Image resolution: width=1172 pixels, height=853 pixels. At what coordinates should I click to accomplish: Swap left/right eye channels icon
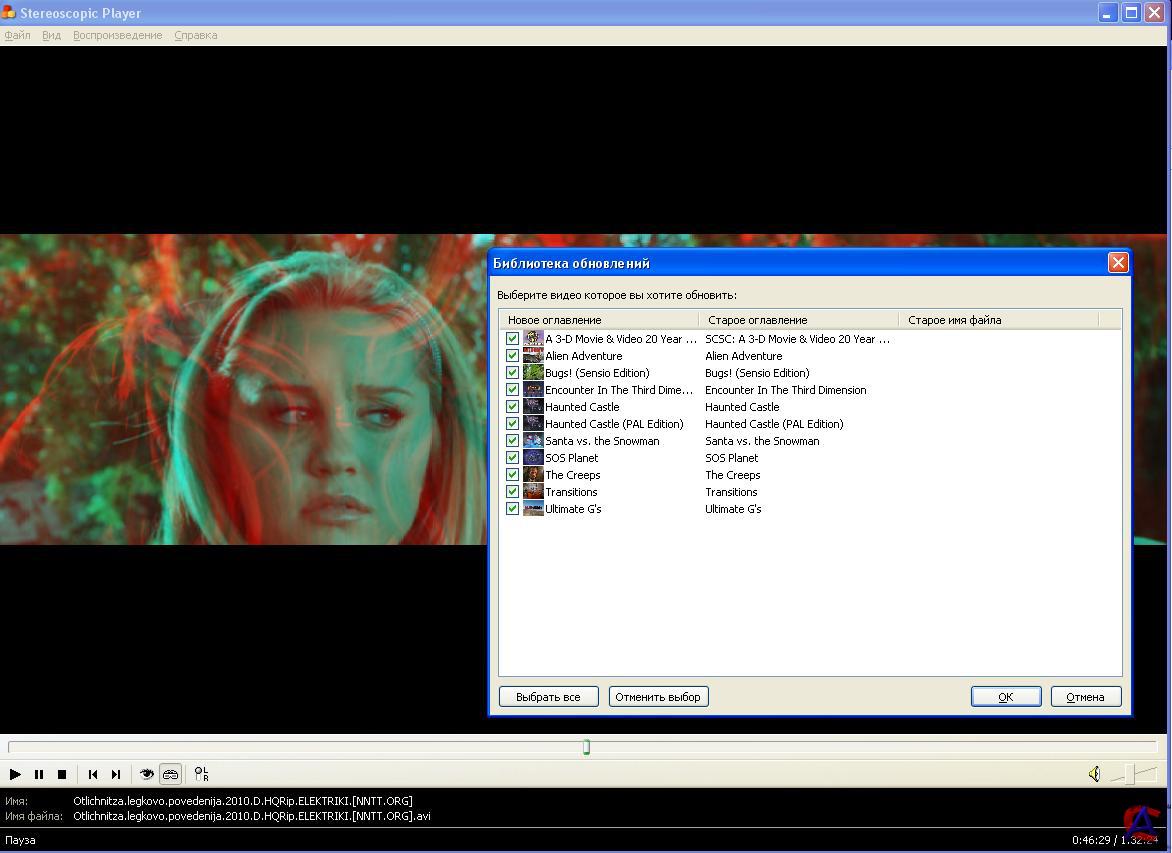[202, 774]
